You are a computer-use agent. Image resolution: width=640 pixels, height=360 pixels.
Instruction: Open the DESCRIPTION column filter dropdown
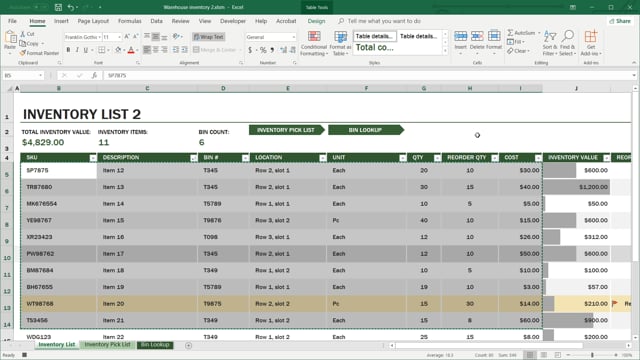pos(193,158)
